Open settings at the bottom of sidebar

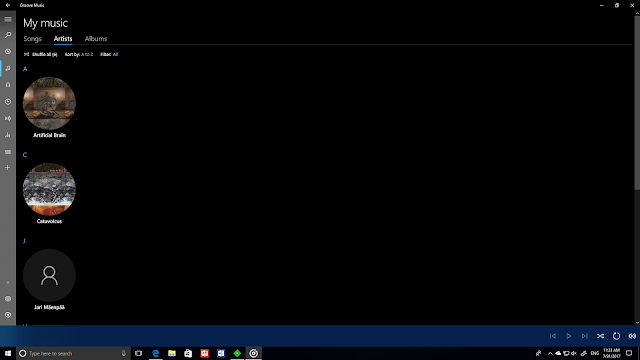(x=8, y=315)
